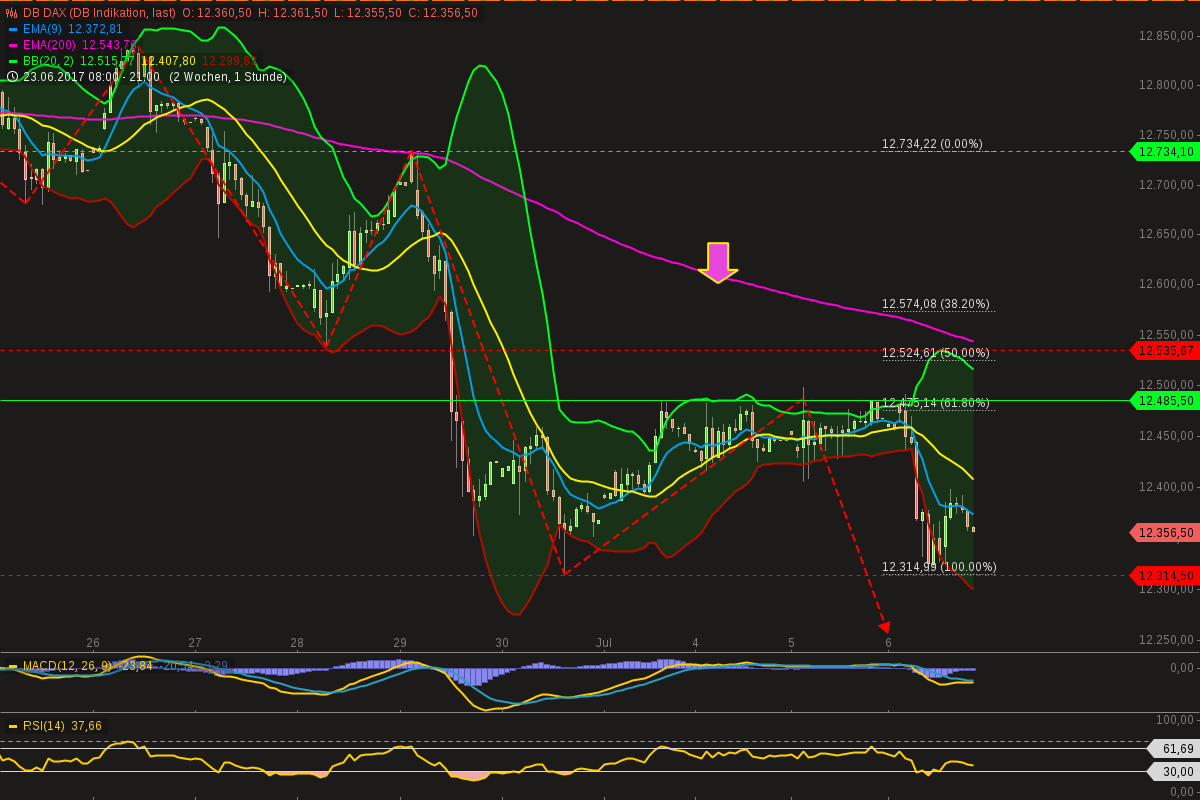Viewport: 1200px width, 800px height.
Task: Click the yellow BB middle value 12.407,80
Action: point(168,61)
